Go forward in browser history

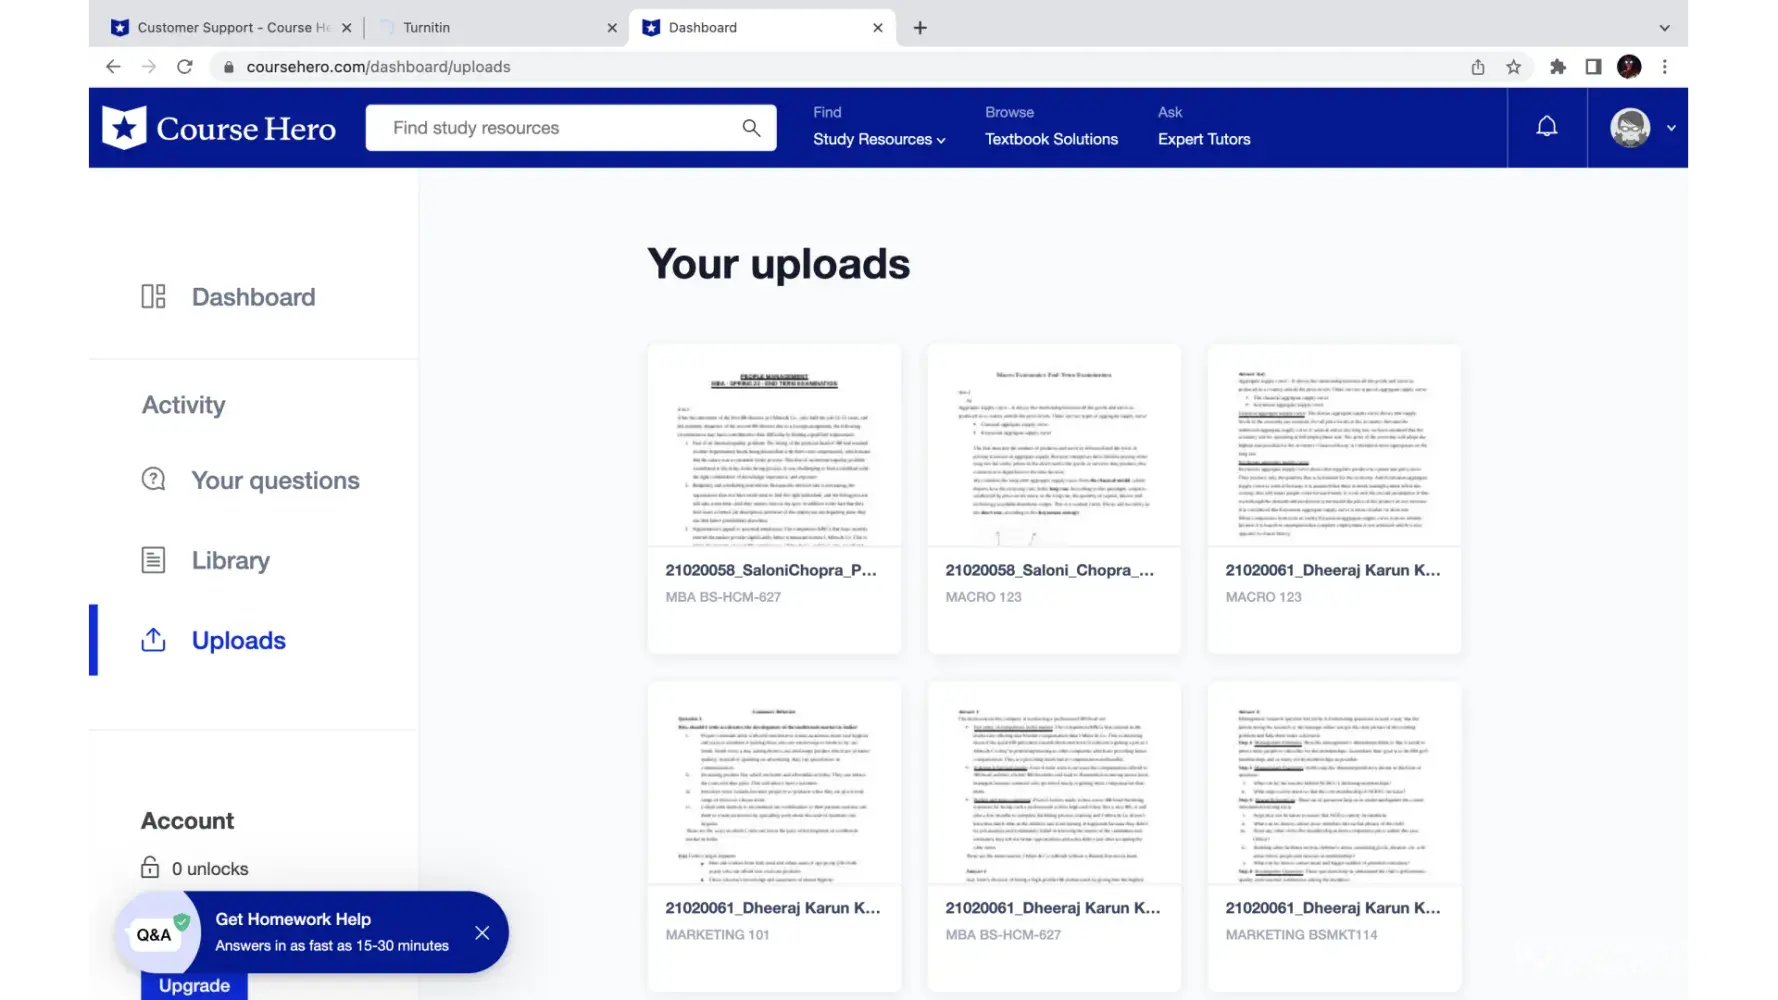pyautogui.click(x=149, y=67)
